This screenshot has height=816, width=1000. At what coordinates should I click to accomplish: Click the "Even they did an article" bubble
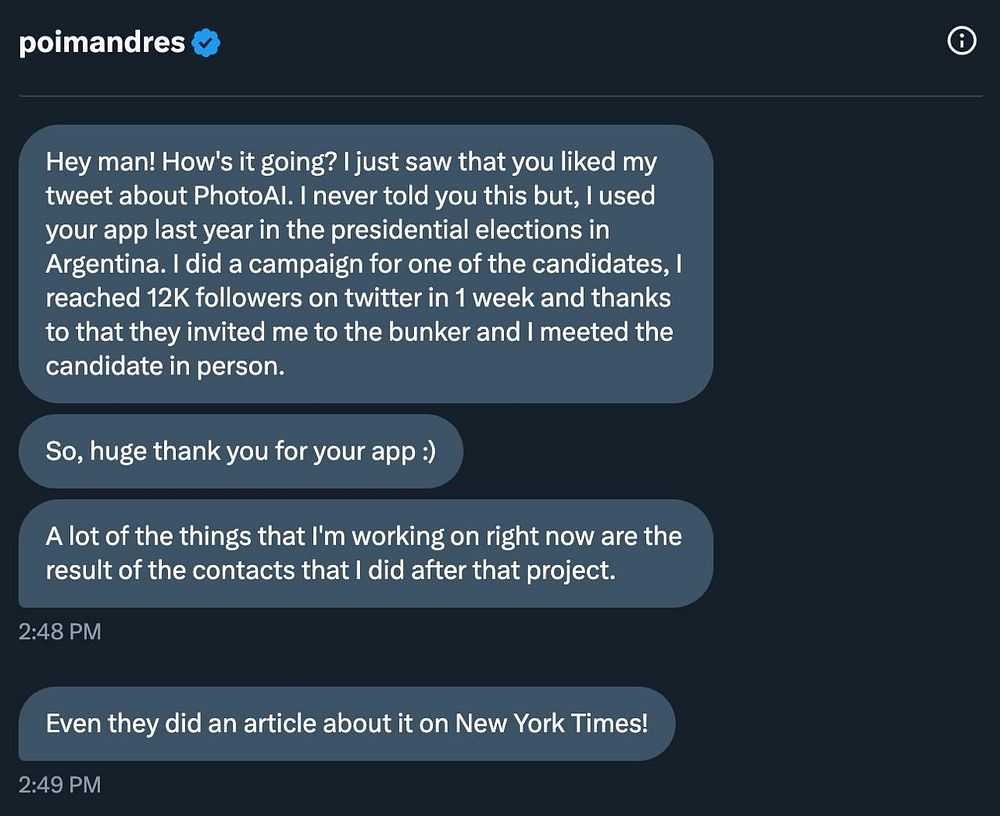(x=346, y=723)
